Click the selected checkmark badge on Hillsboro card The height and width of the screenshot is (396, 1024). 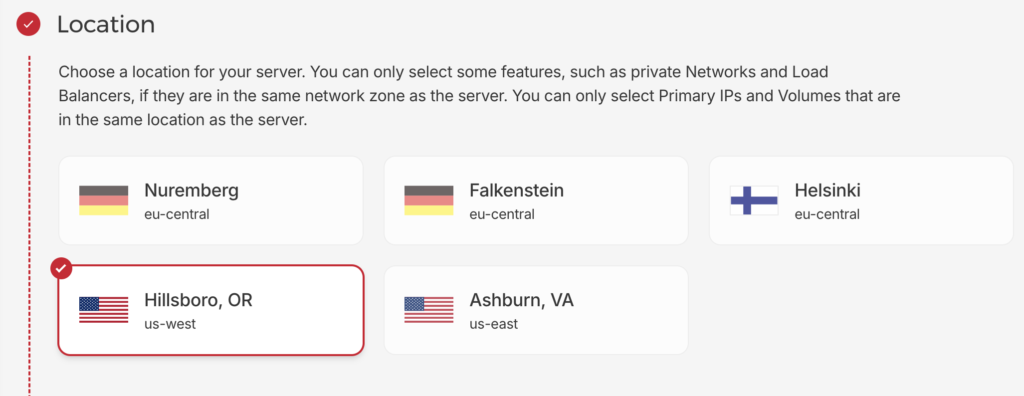(x=62, y=268)
